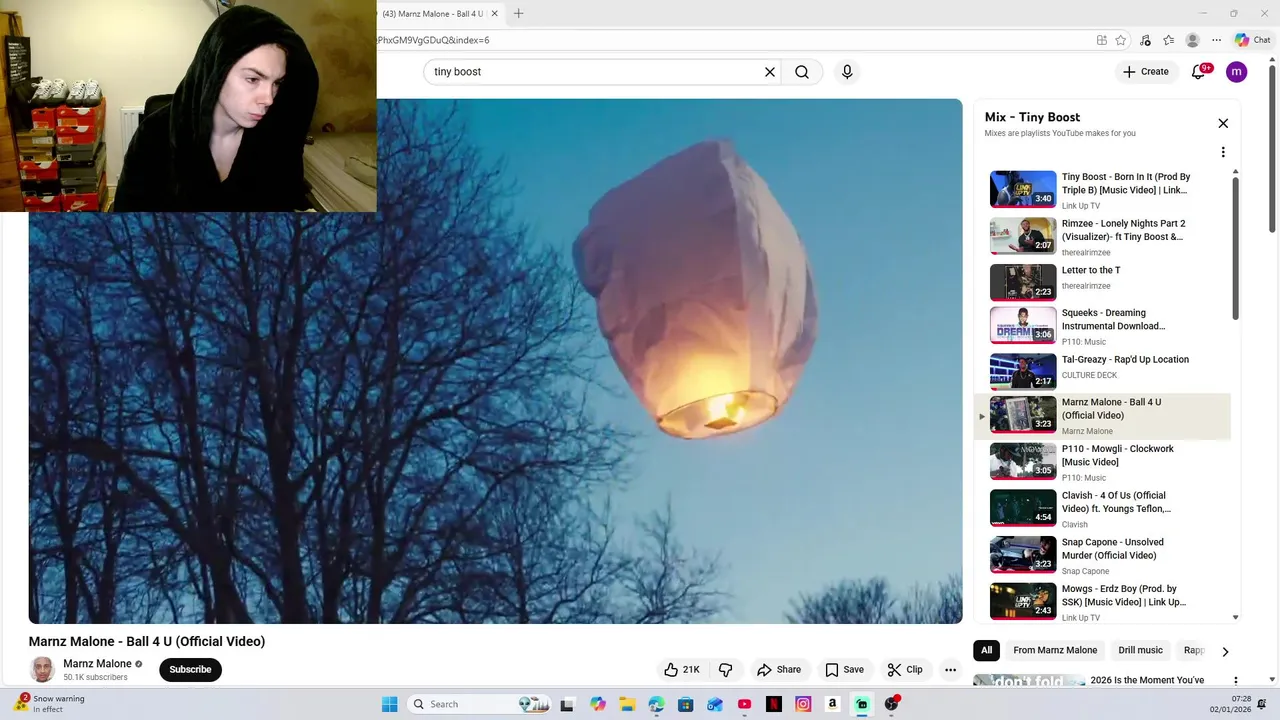
Task: Open Marnz Malone channel name link
Action: pos(98,663)
